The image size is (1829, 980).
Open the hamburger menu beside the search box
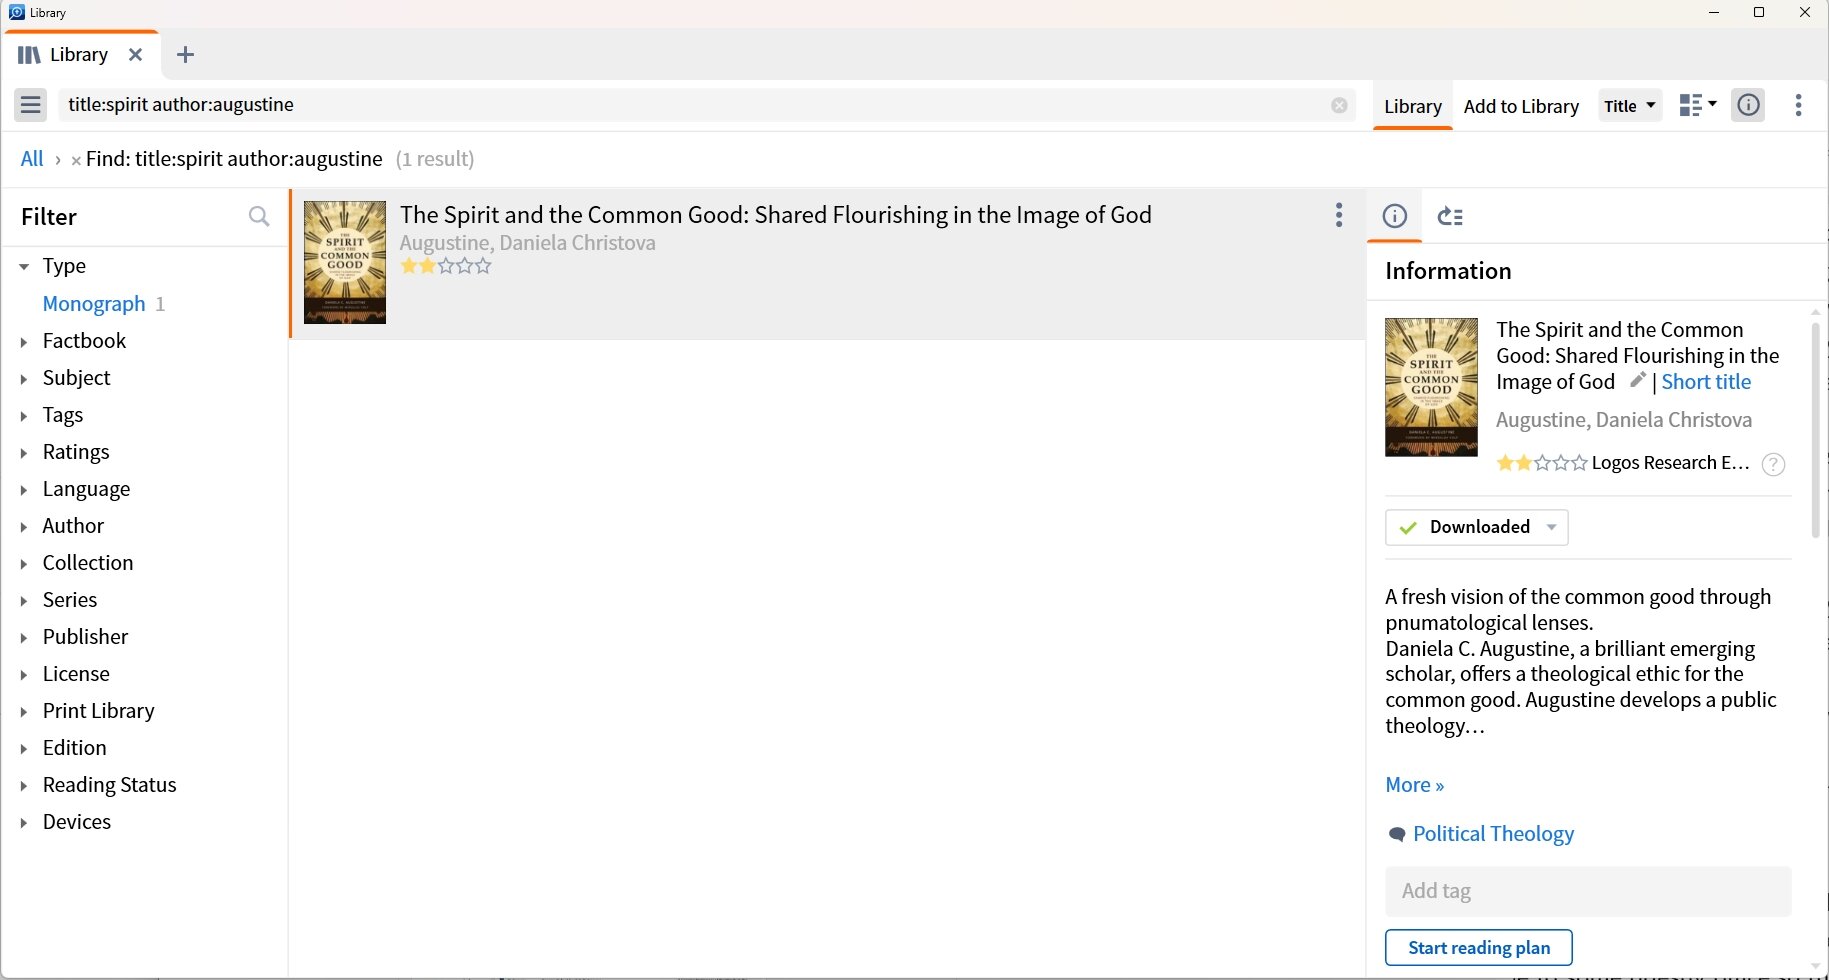(x=30, y=105)
